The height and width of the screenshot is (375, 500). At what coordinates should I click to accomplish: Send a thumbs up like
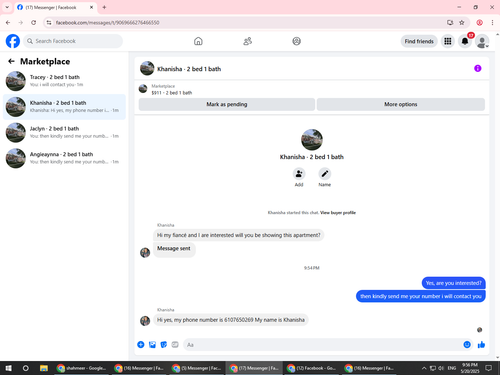pos(481,345)
